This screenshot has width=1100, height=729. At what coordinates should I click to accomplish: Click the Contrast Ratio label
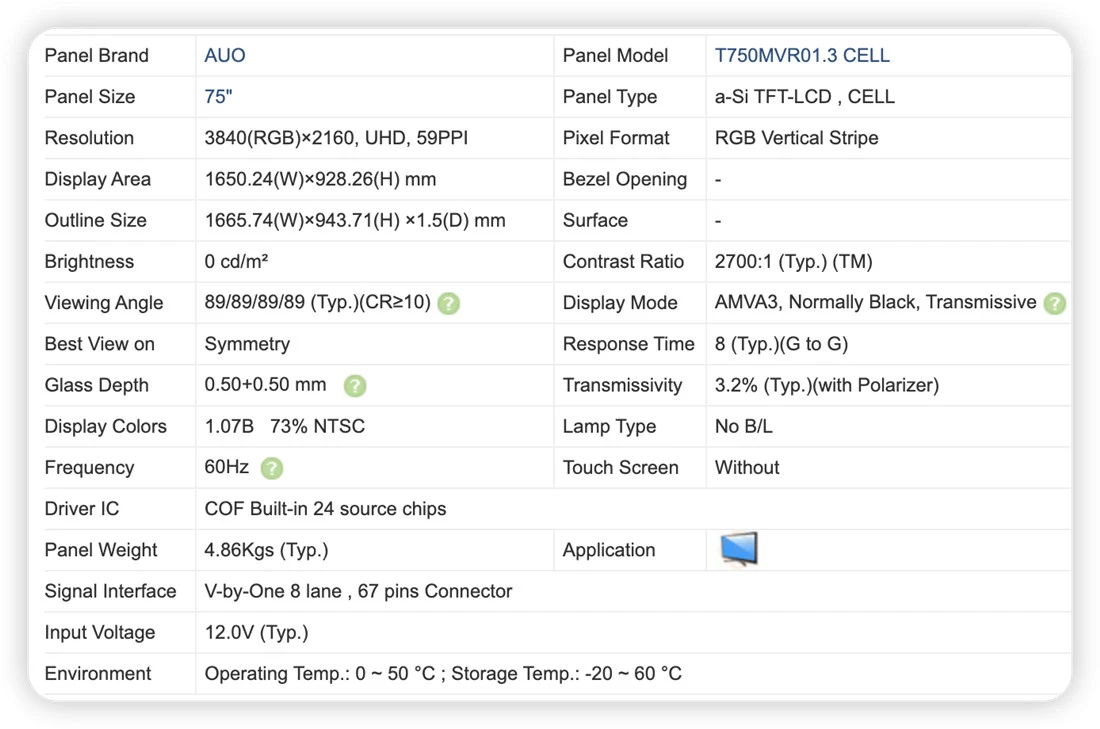622,262
